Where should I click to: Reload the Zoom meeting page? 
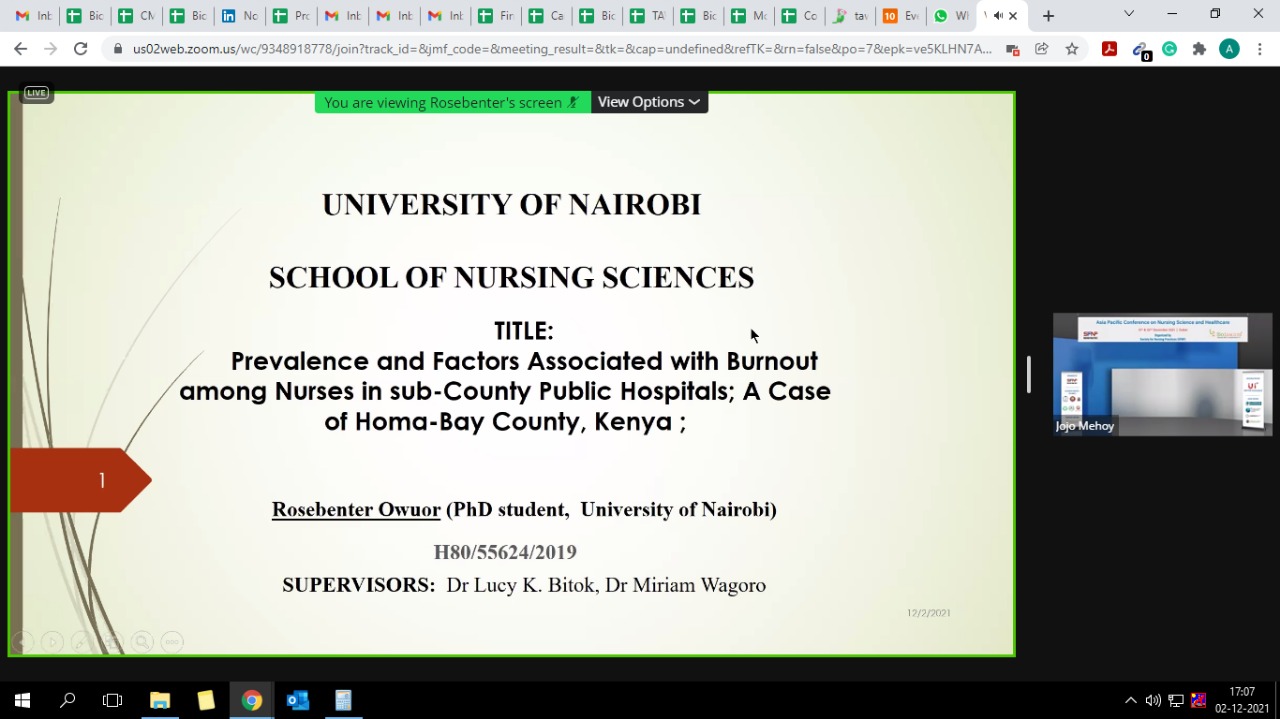[x=81, y=49]
